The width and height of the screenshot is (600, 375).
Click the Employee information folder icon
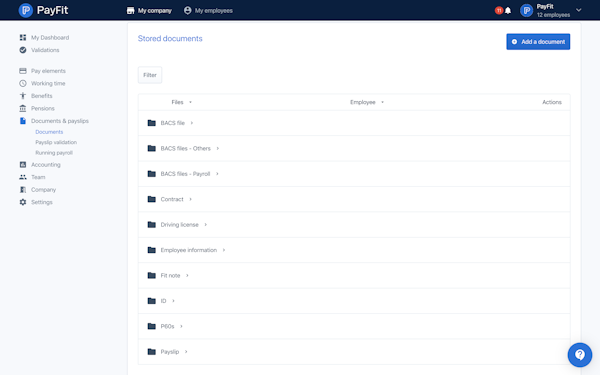(152, 250)
